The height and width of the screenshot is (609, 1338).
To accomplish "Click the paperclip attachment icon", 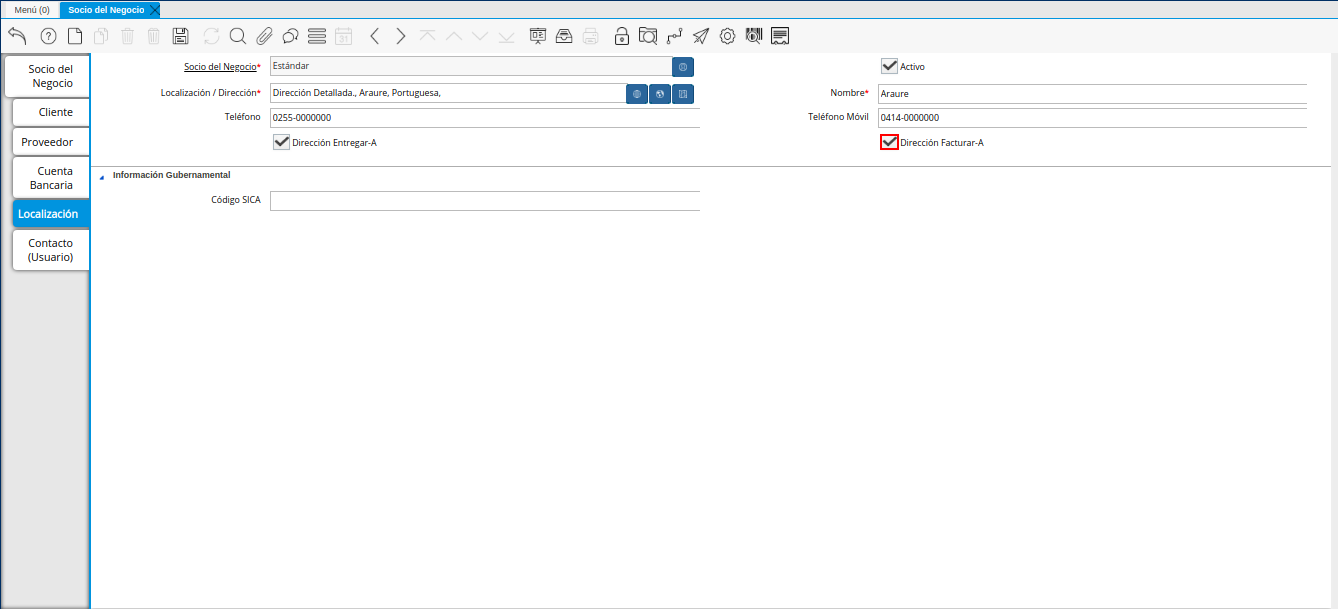I will [264, 36].
